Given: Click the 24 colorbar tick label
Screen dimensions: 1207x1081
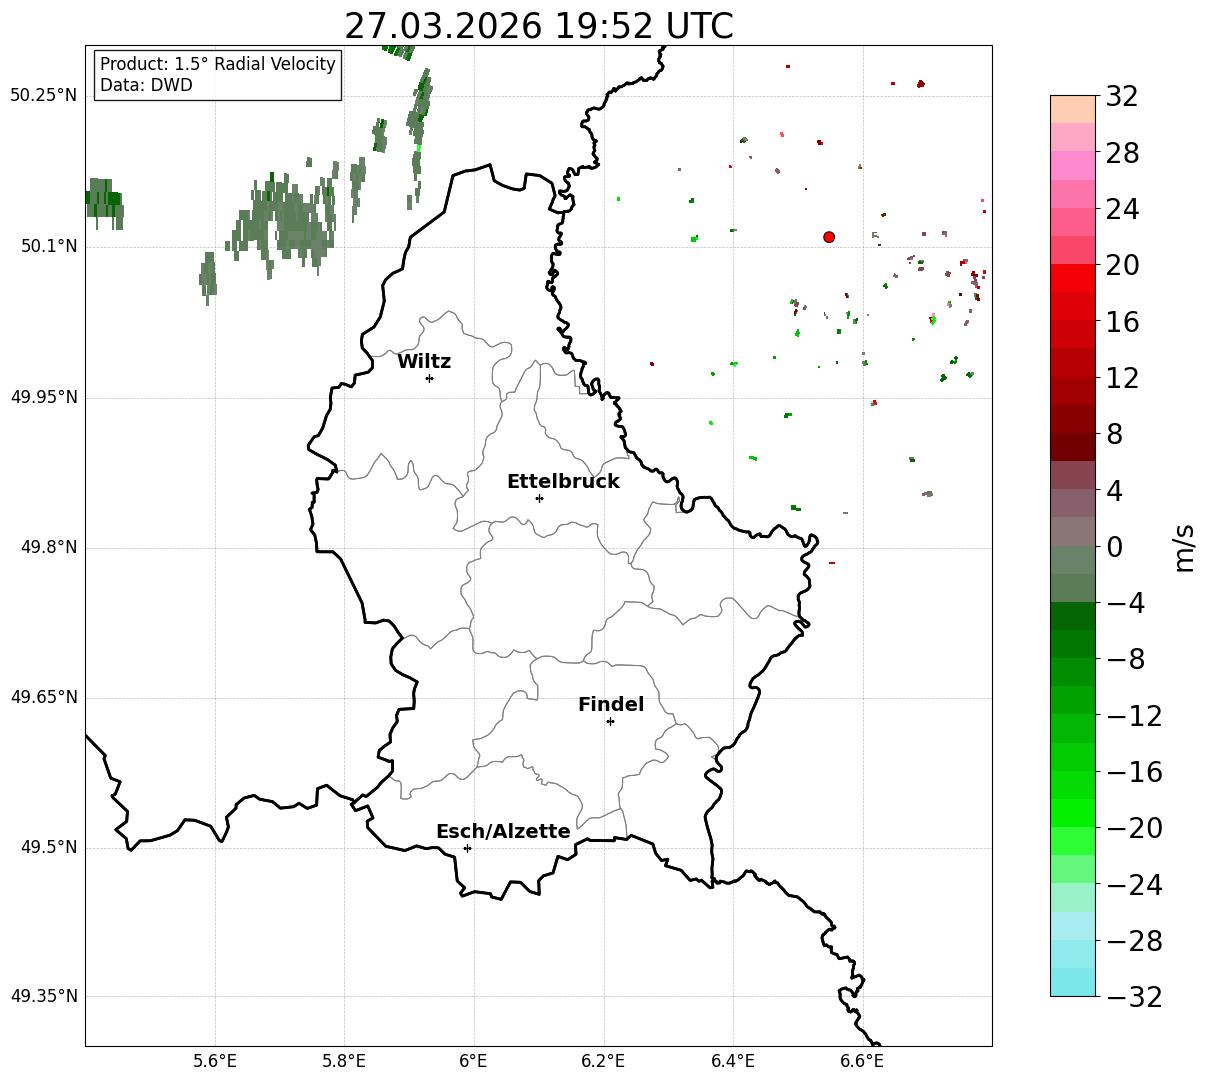Looking at the screenshot, I should (x=1121, y=210).
